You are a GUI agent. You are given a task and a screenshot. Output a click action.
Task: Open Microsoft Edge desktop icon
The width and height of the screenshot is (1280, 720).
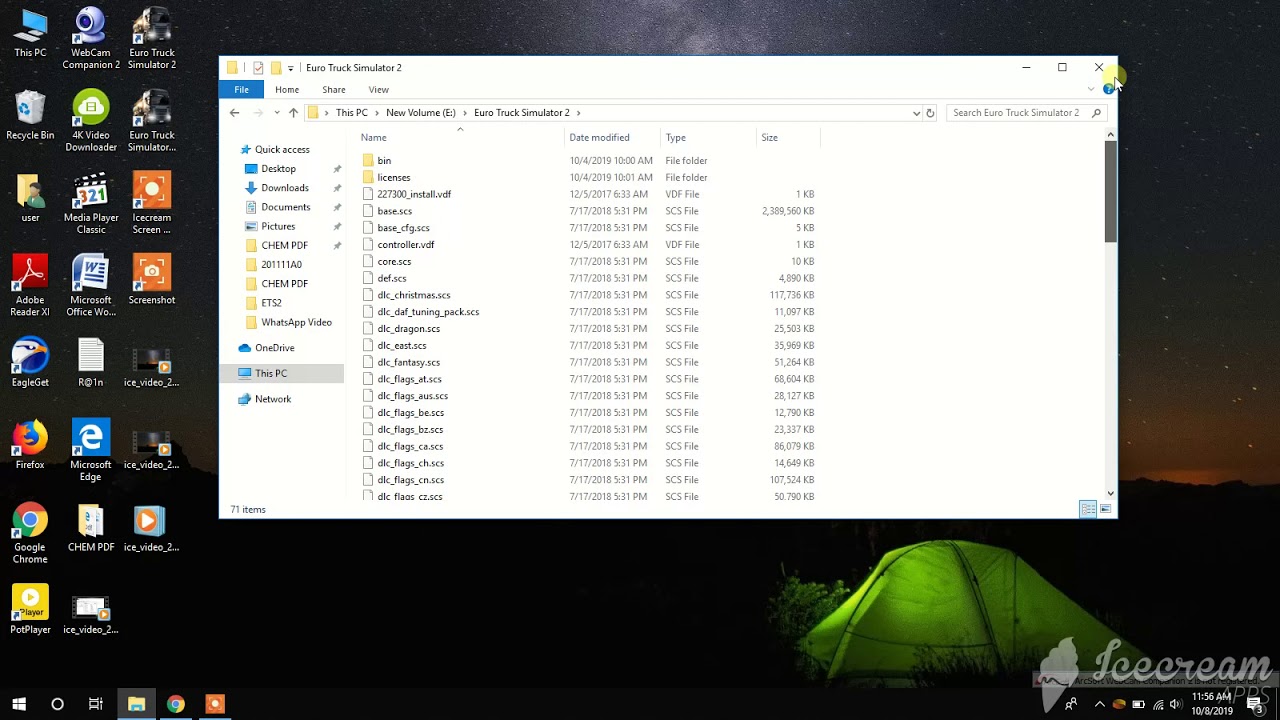(x=91, y=450)
